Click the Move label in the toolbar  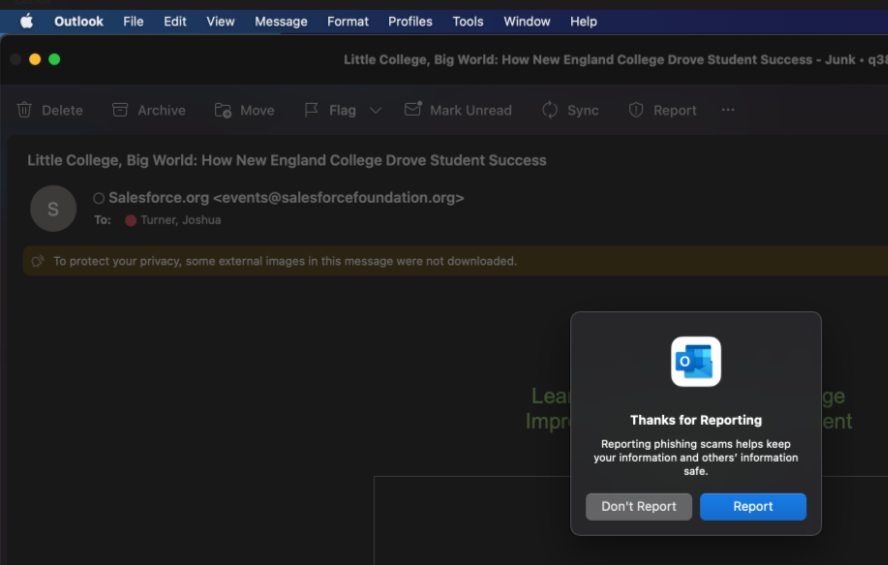257,110
